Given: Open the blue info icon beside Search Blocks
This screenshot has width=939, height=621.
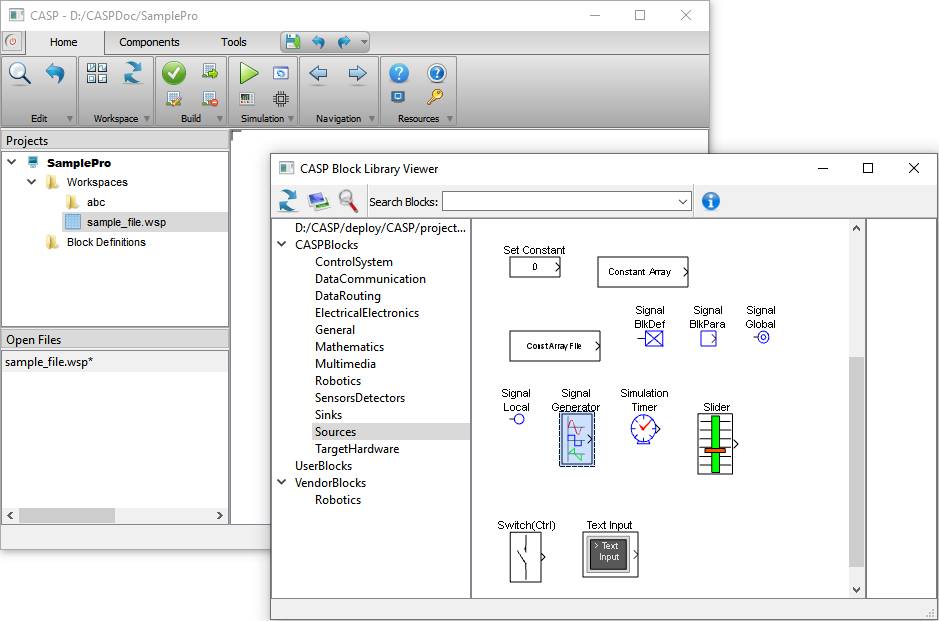Looking at the screenshot, I should [x=711, y=201].
